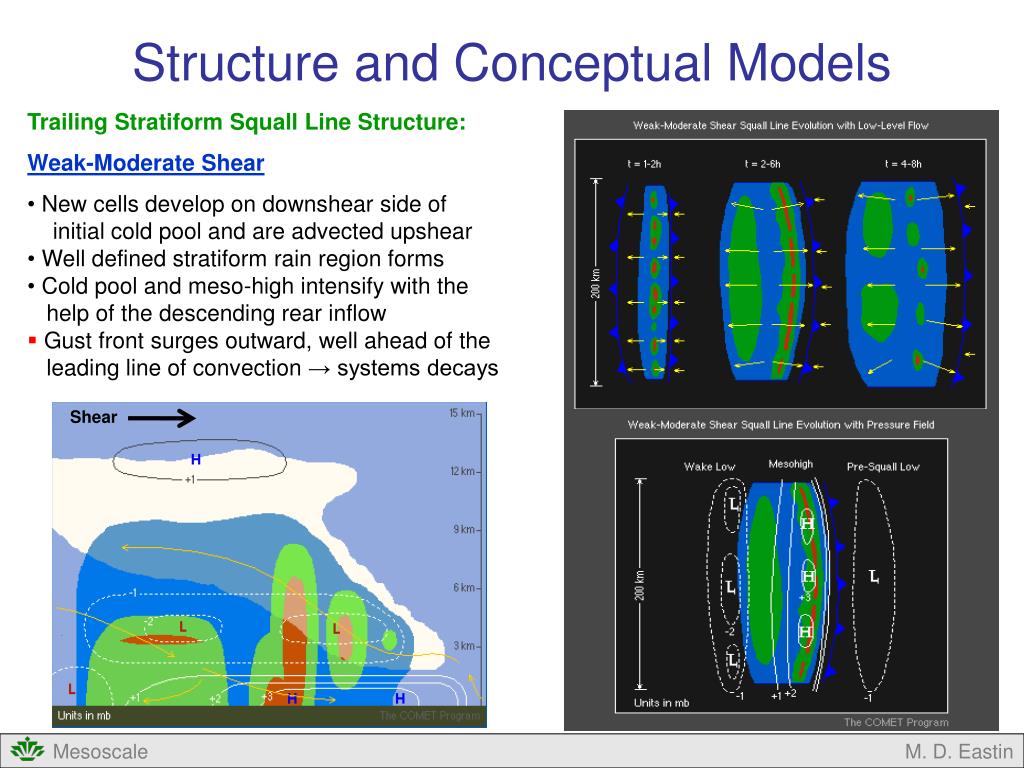Click the M. D. Eastin author name
Viewport: 1024px width, 768px height.
tap(959, 751)
